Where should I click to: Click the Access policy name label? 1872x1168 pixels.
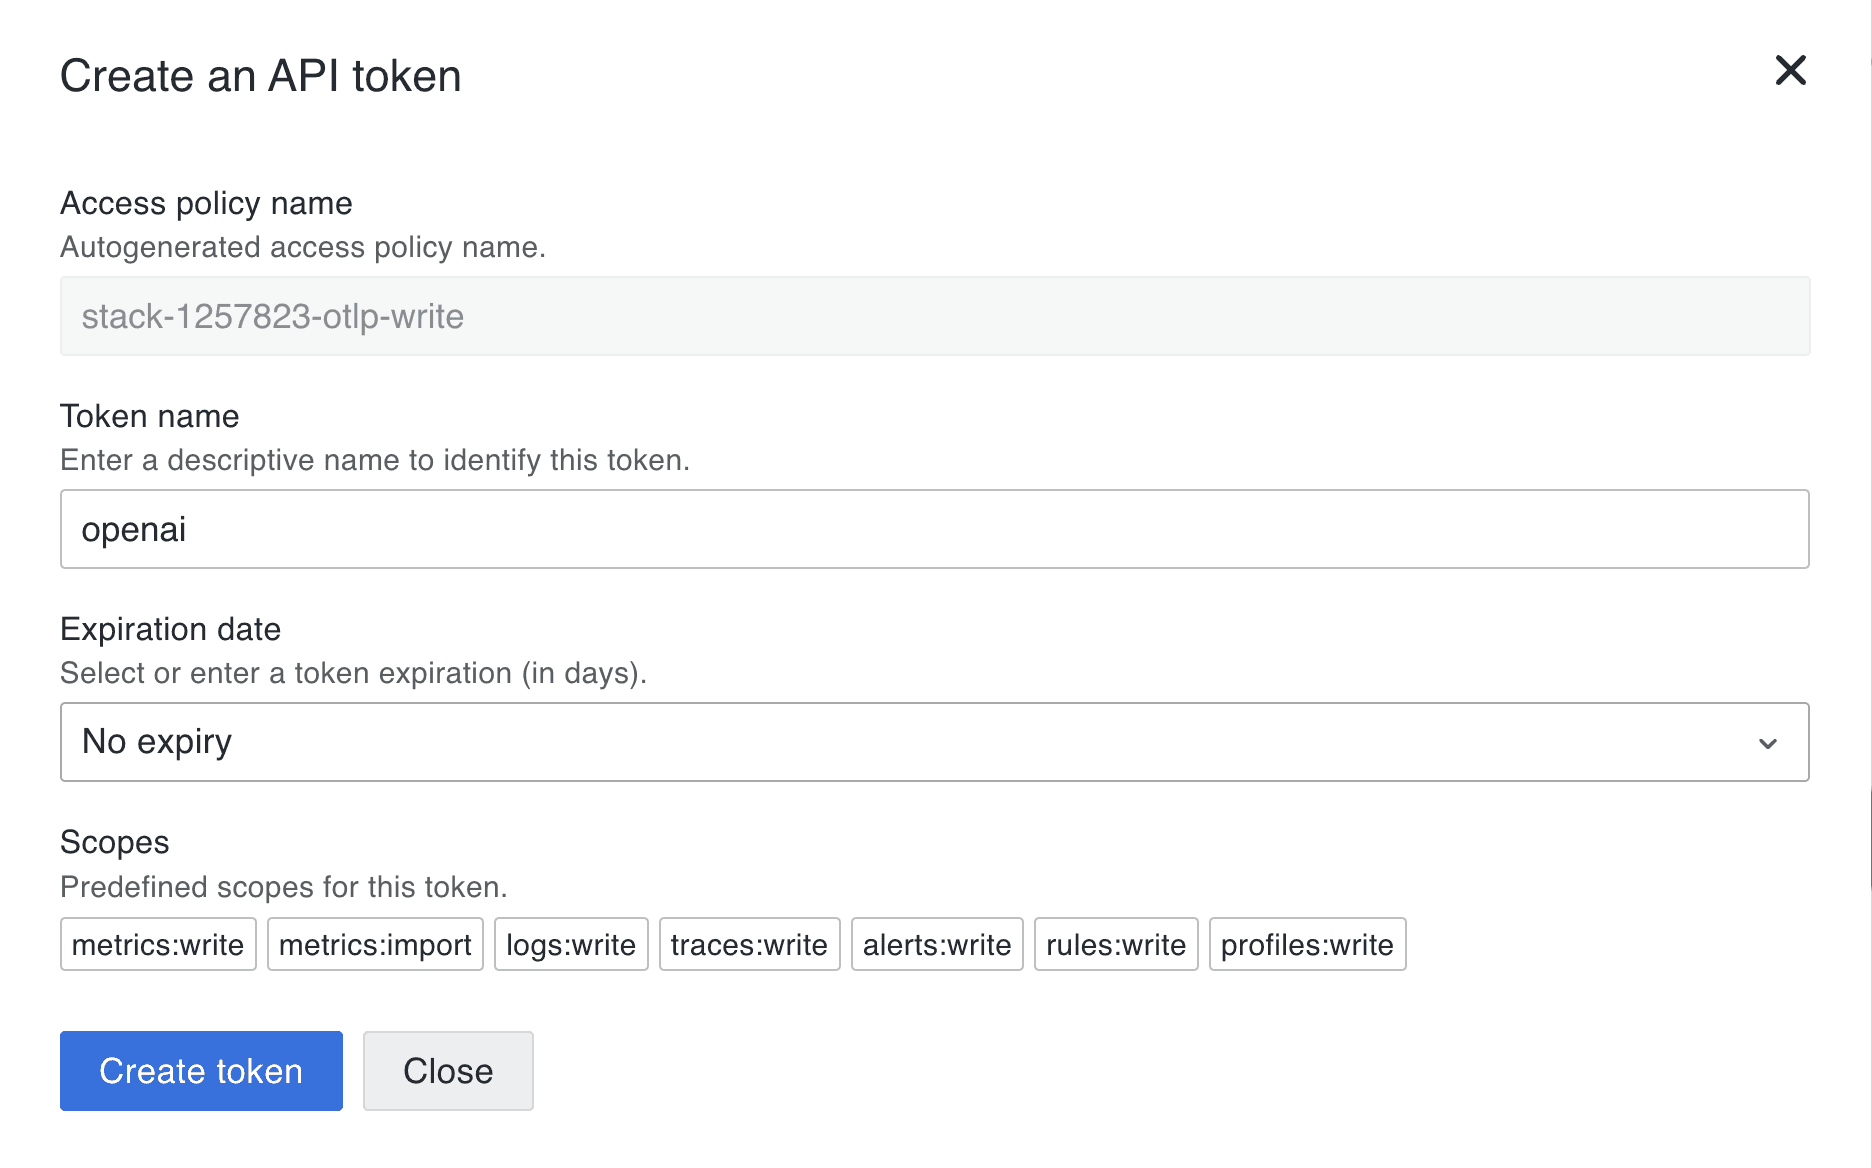[x=206, y=203]
